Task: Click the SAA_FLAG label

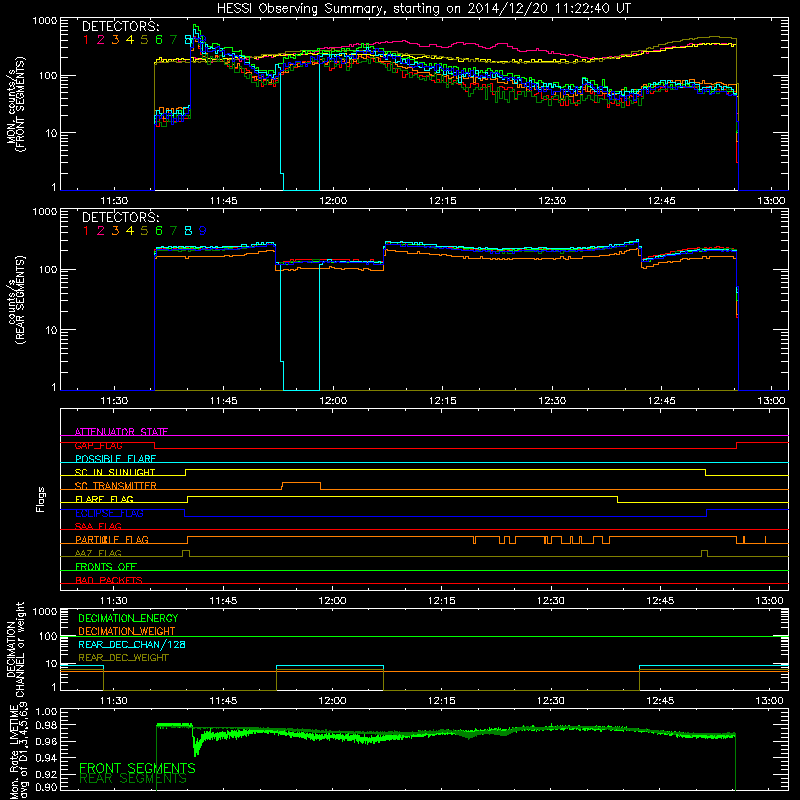Action: pos(98,526)
